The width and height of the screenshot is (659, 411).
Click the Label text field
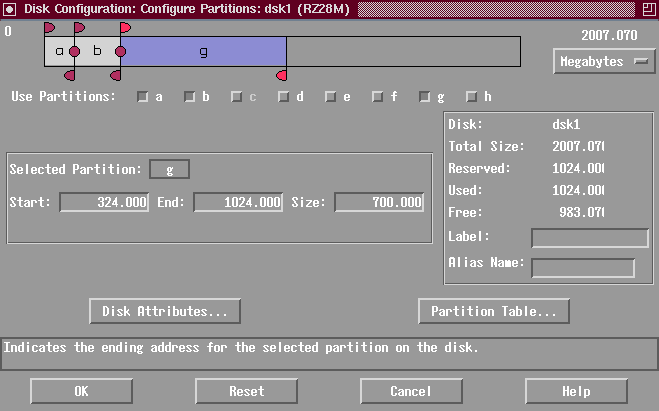[x=589, y=237]
